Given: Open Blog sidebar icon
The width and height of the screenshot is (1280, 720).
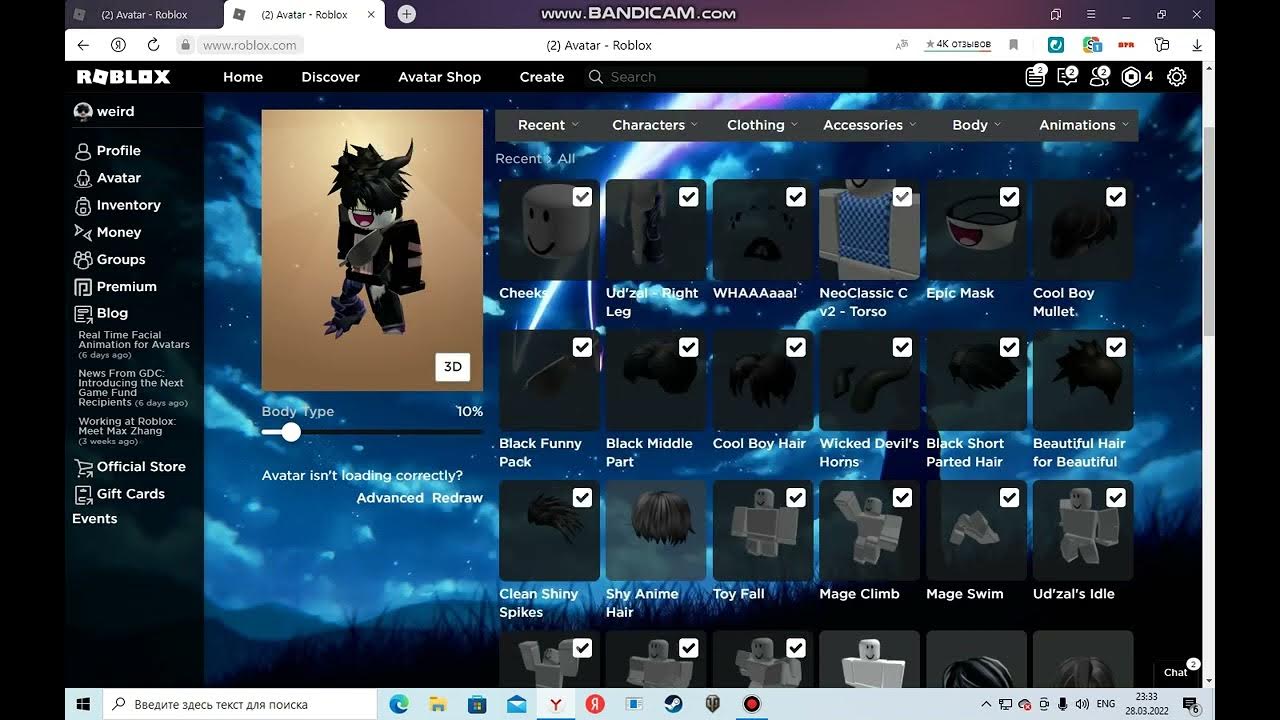Looking at the screenshot, I should coord(83,313).
